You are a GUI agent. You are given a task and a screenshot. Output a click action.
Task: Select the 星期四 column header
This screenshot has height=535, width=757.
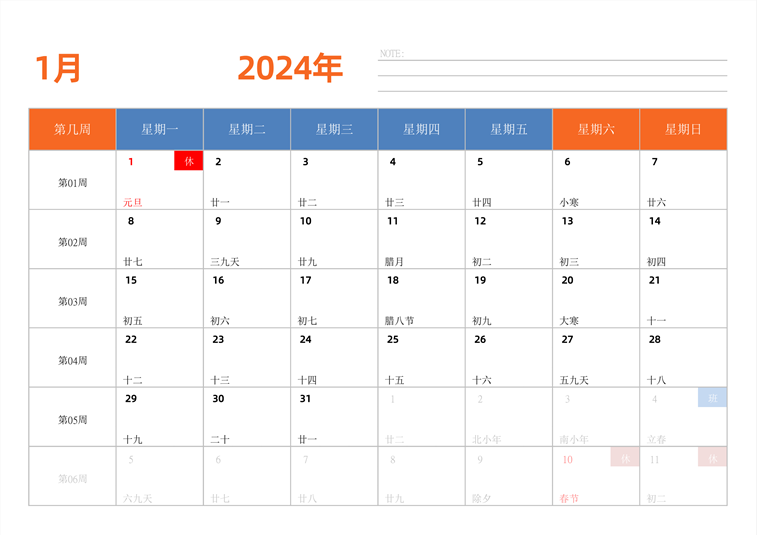pos(421,129)
